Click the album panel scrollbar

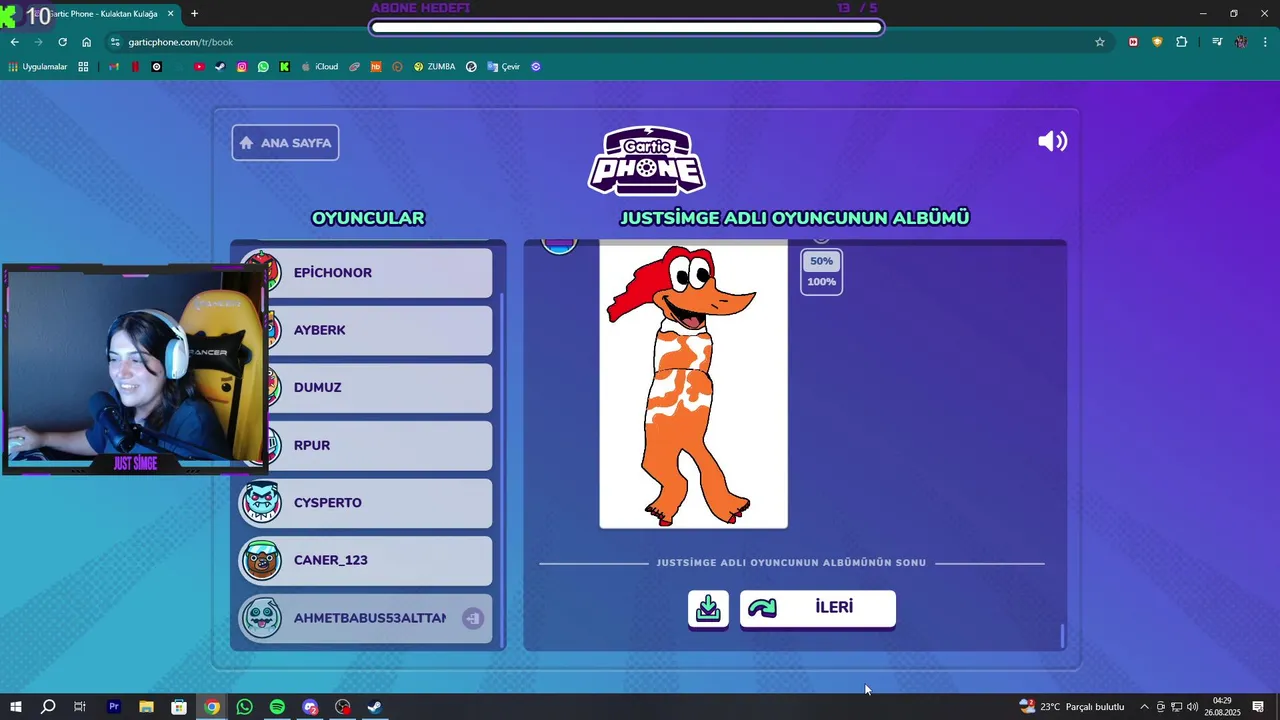(1062, 635)
